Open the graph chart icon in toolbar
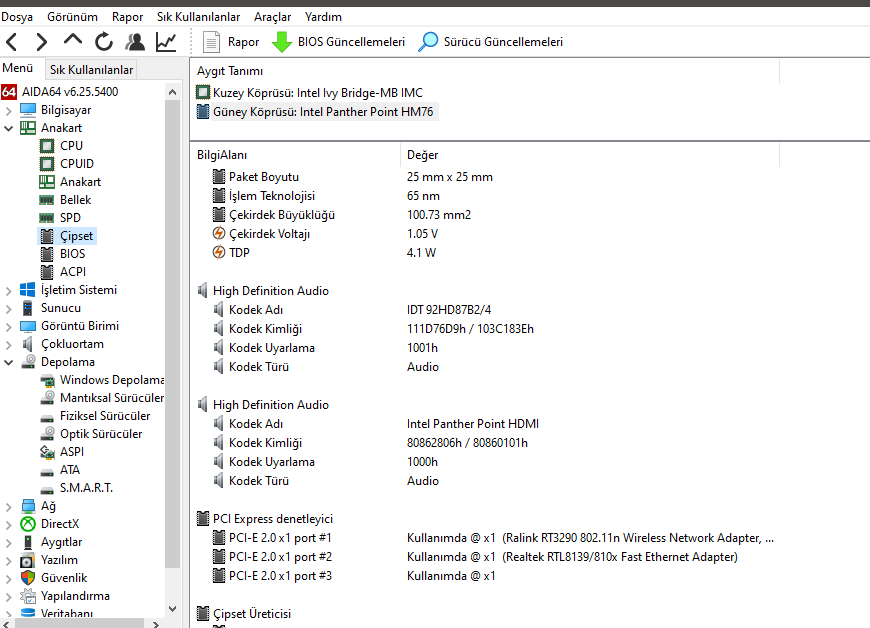The image size is (870, 628). [x=166, y=42]
